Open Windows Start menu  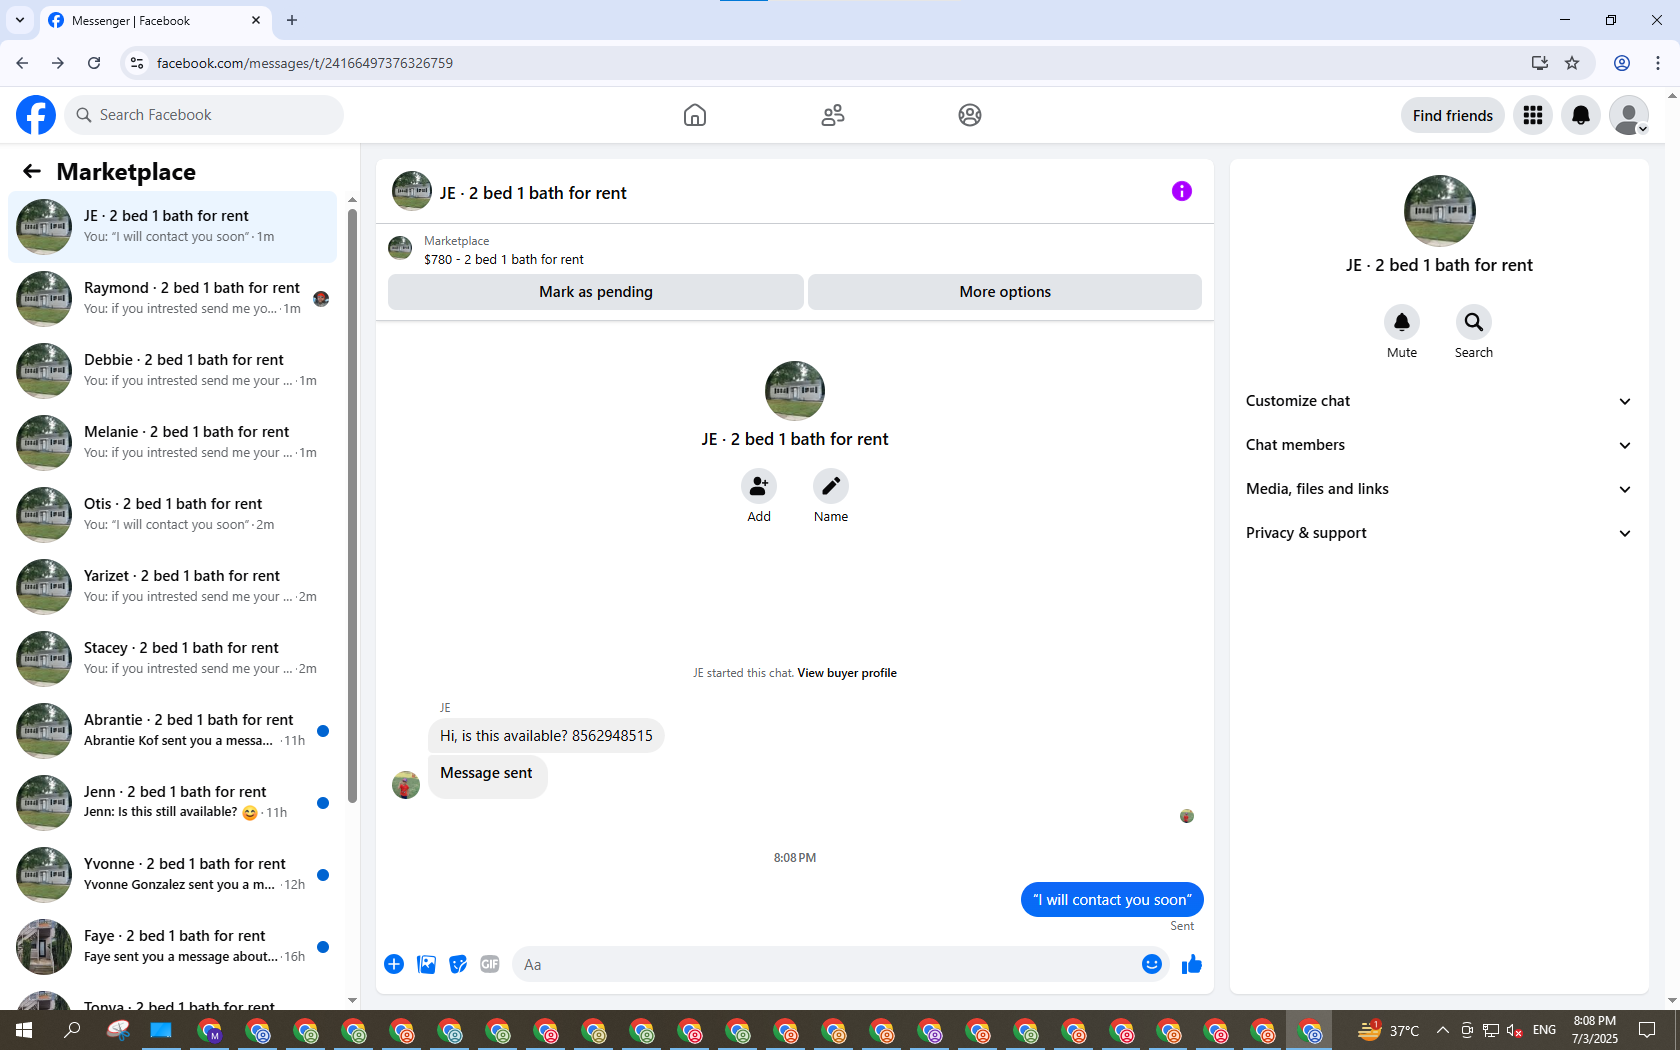[x=24, y=1030]
